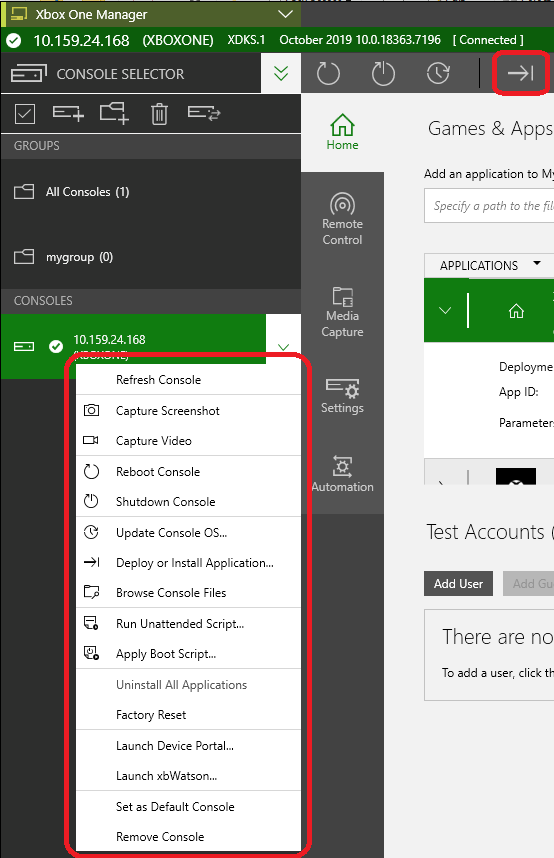The height and width of the screenshot is (858, 554).
Task: Click the reboot console toolbar icon
Action: pyautogui.click(x=328, y=73)
